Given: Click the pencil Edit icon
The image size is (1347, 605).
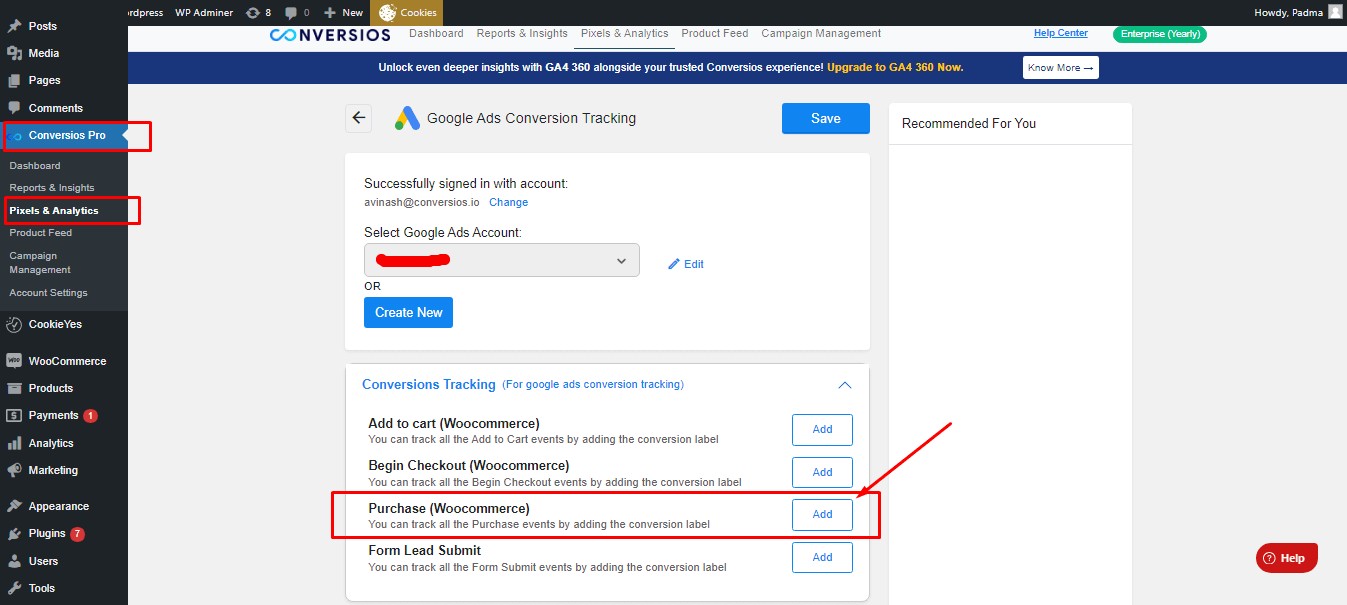Looking at the screenshot, I should click(x=674, y=264).
